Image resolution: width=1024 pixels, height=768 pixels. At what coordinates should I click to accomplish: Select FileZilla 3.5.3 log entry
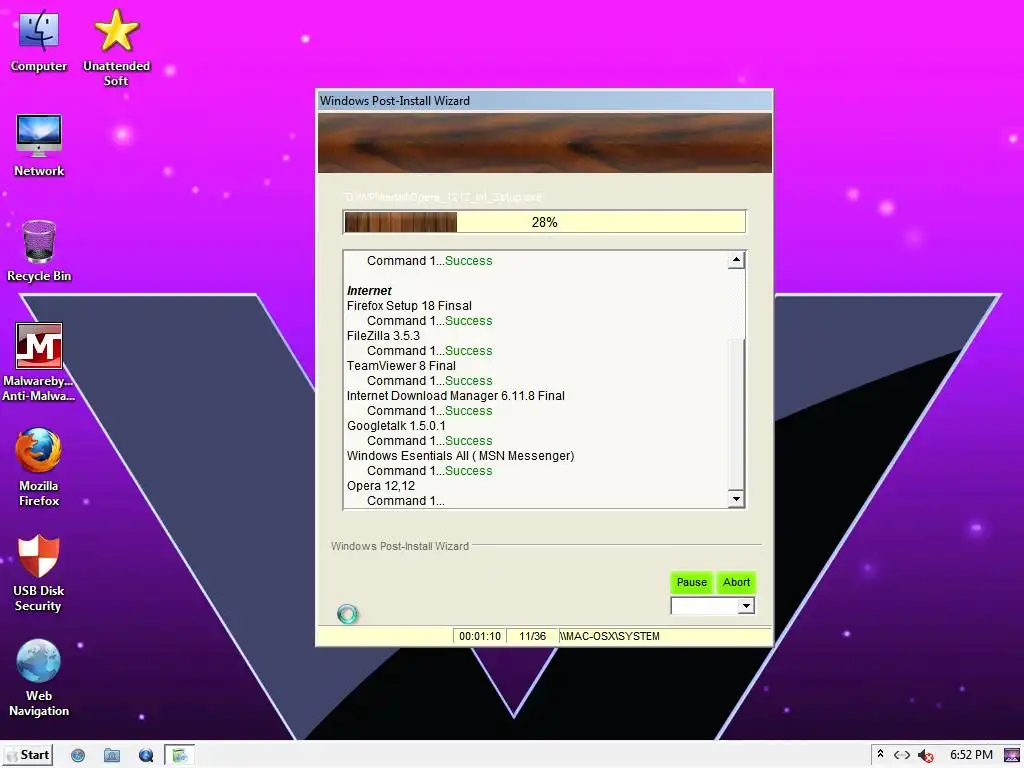pyautogui.click(x=383, y=336)
